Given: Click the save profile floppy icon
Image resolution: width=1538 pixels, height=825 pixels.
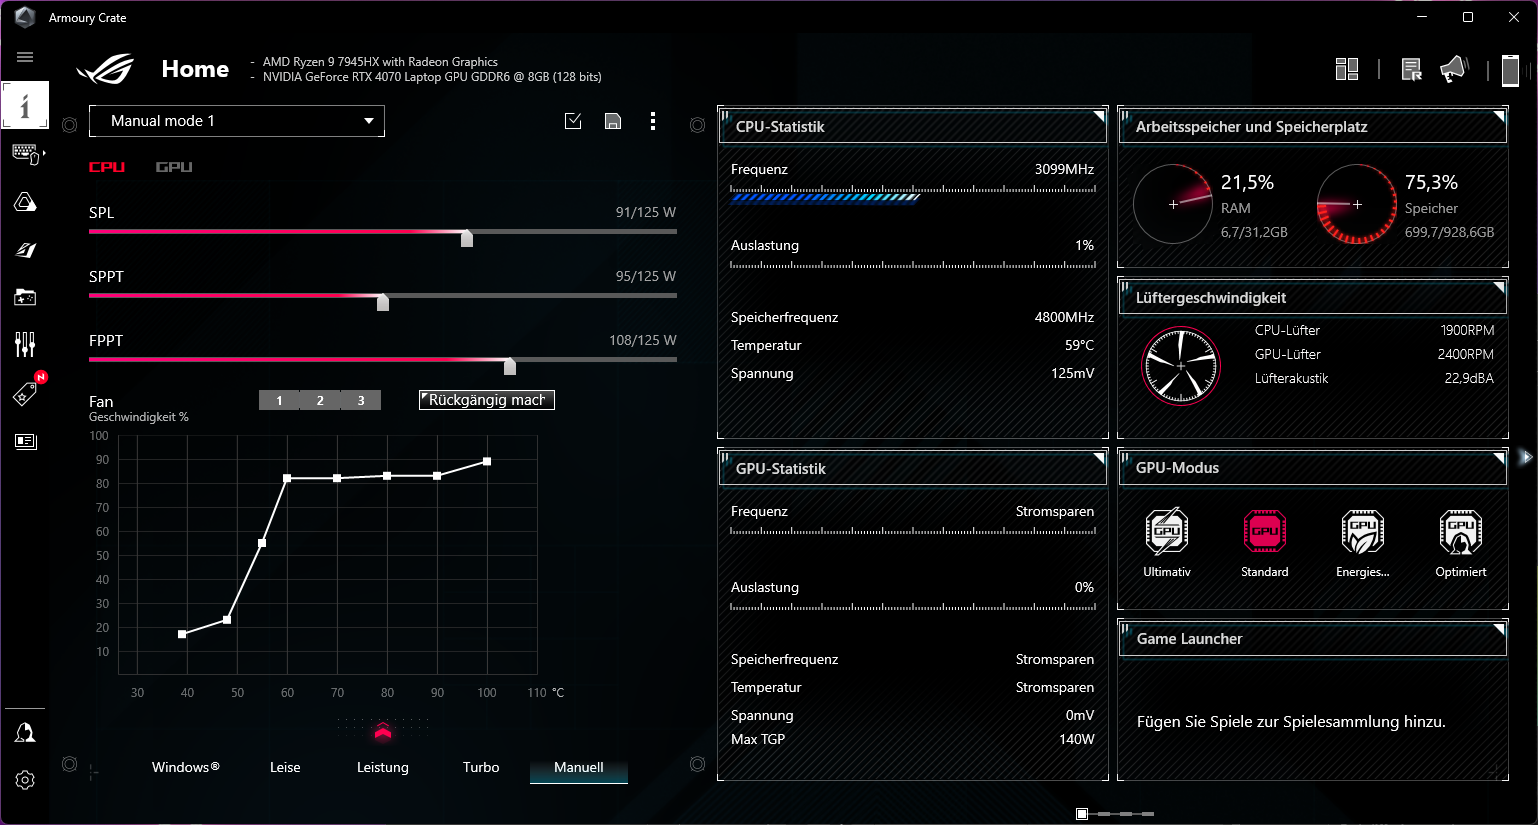Looking at the screenshot, I should (x=613, y=121).
